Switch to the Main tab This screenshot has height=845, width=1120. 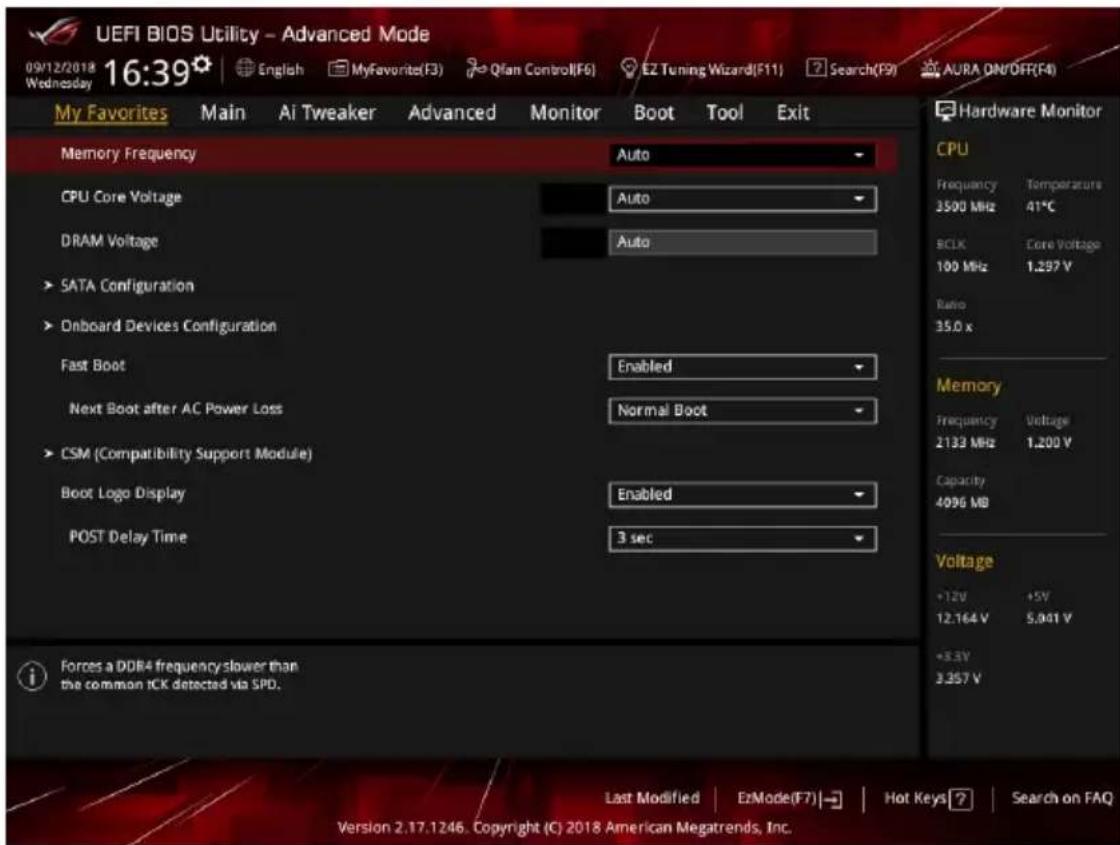click(223, 113)
